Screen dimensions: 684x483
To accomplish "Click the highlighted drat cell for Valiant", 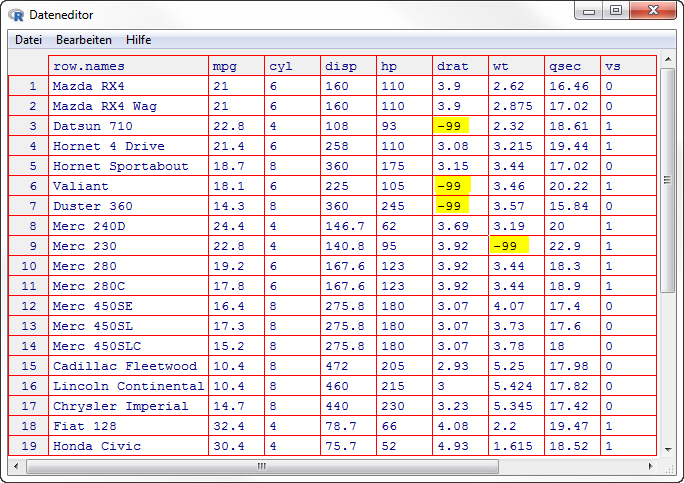I will coord(452,186).
